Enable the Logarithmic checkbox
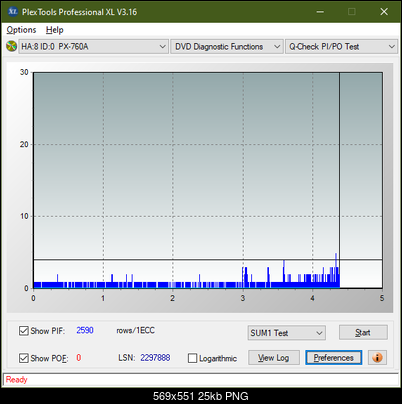Screen dimensions: 402x404 [192, 358]
